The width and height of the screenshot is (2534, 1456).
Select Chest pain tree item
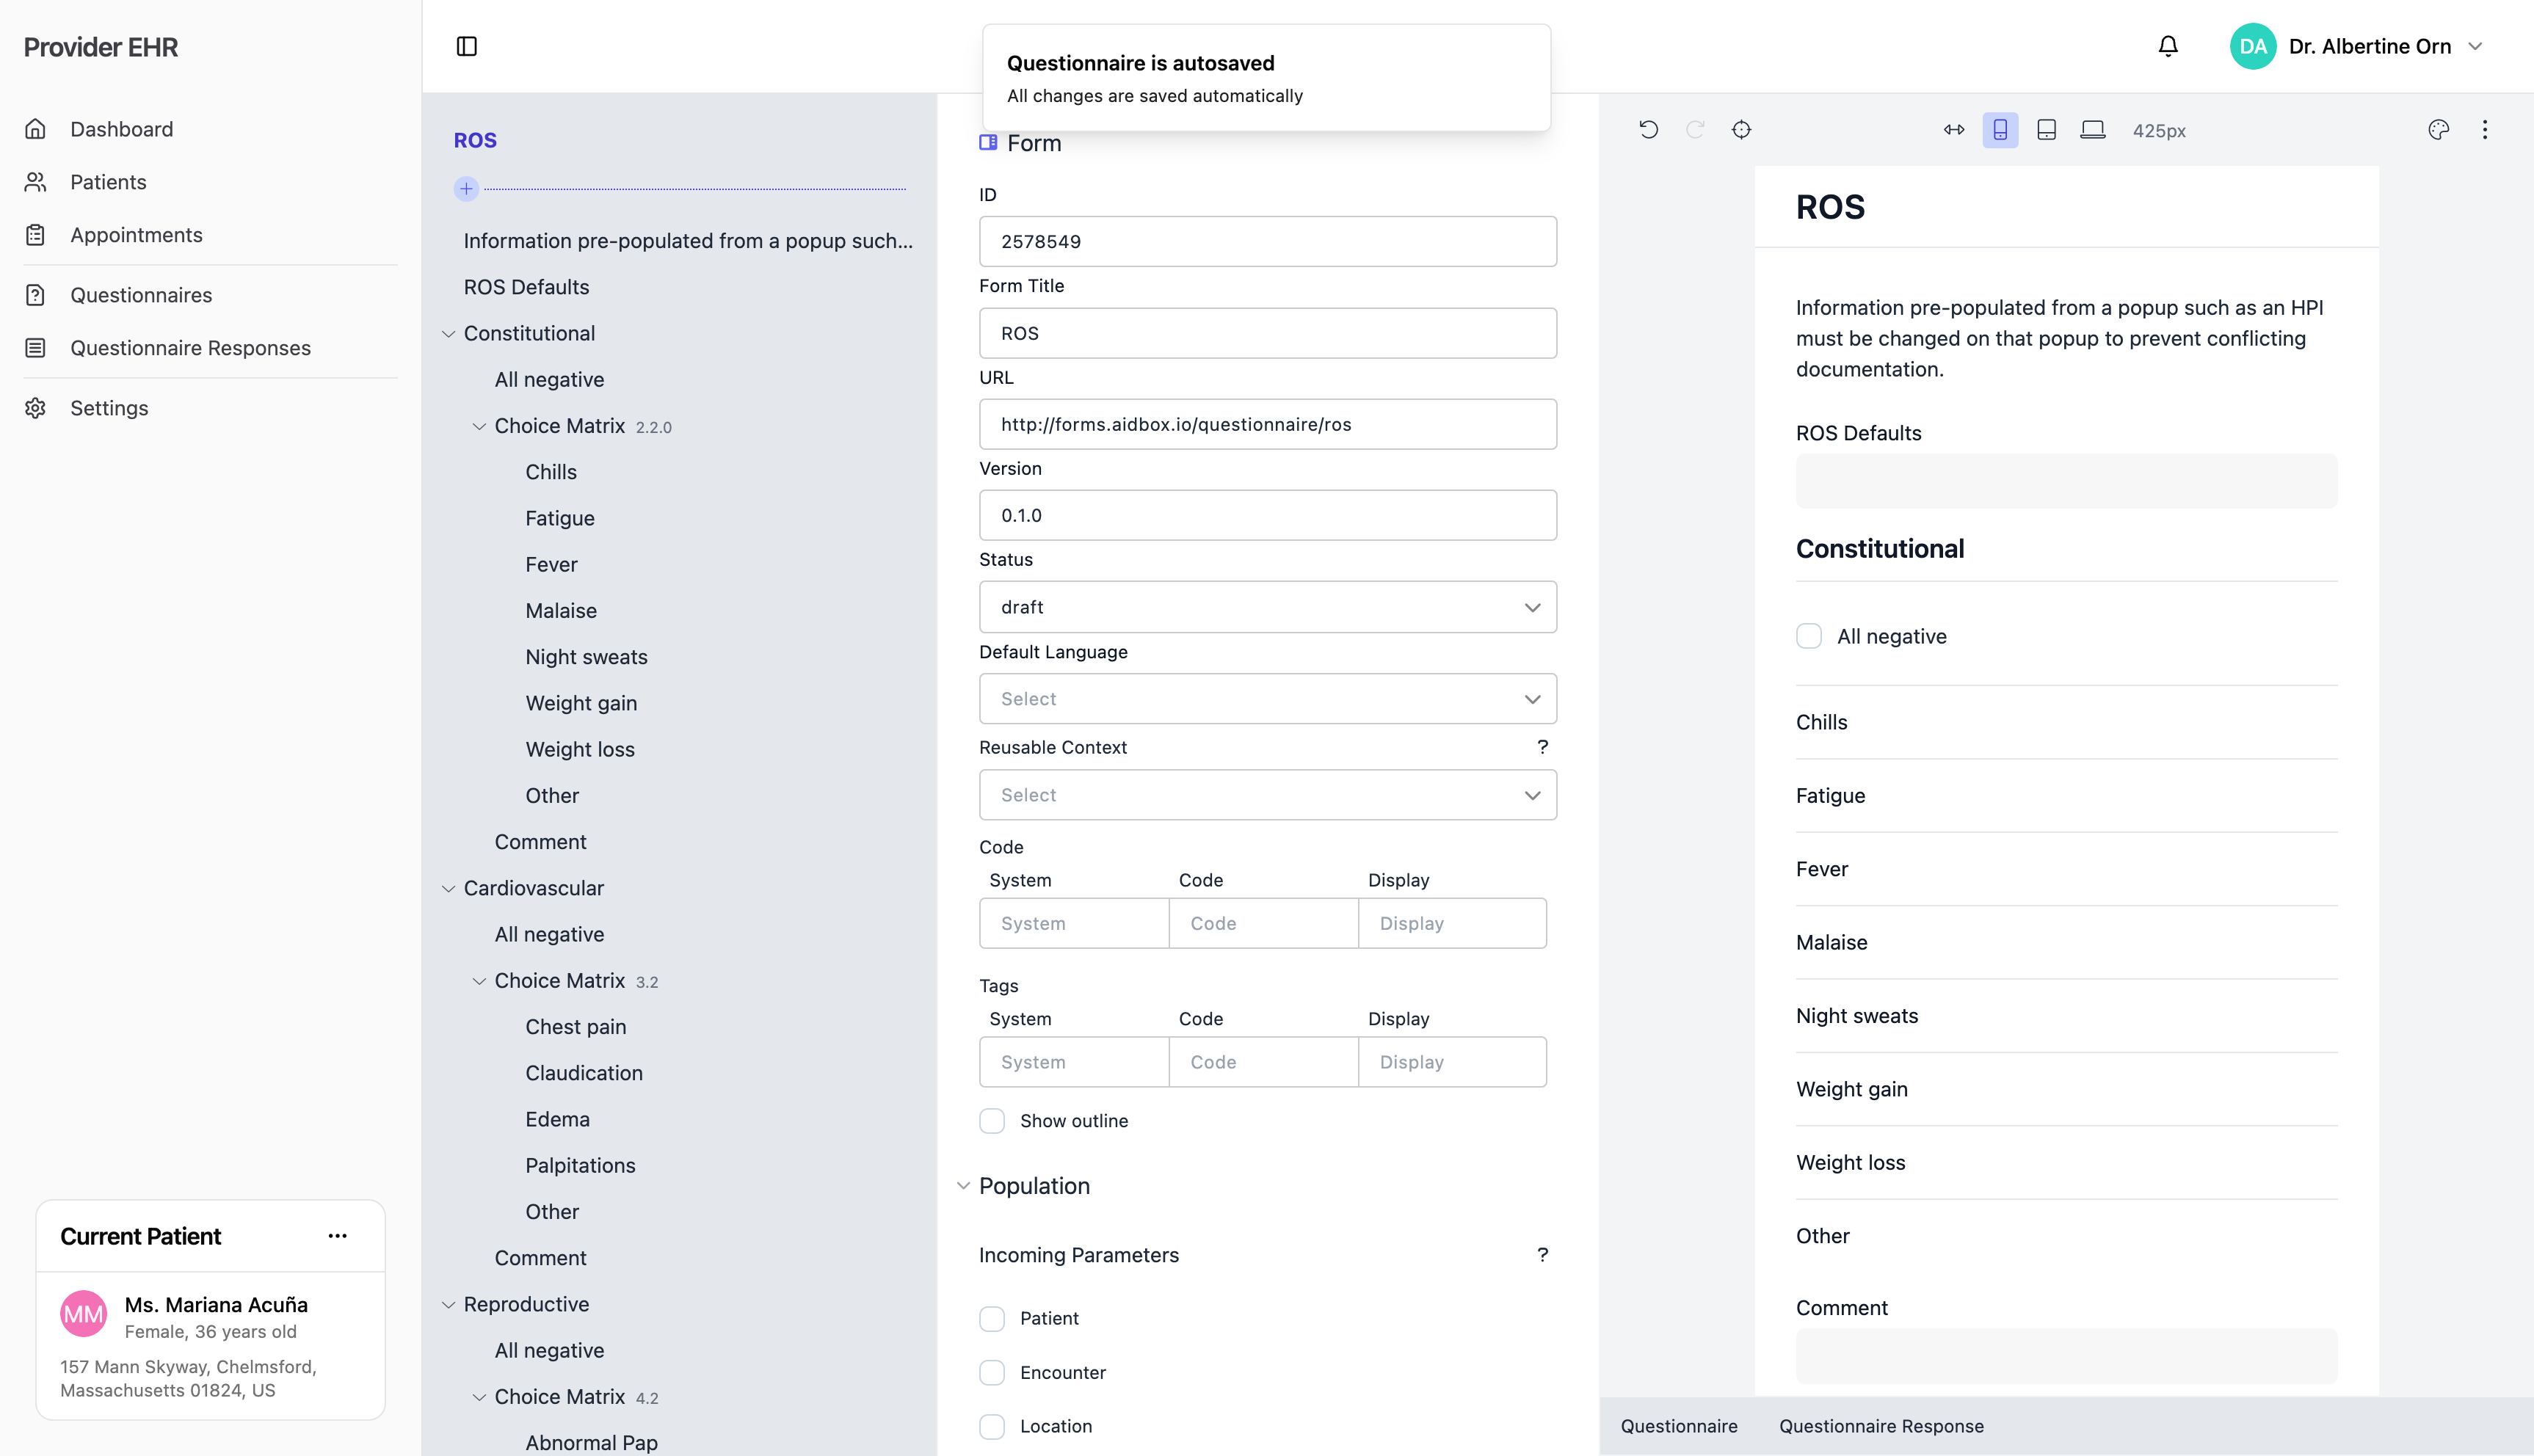[576, 1027]
